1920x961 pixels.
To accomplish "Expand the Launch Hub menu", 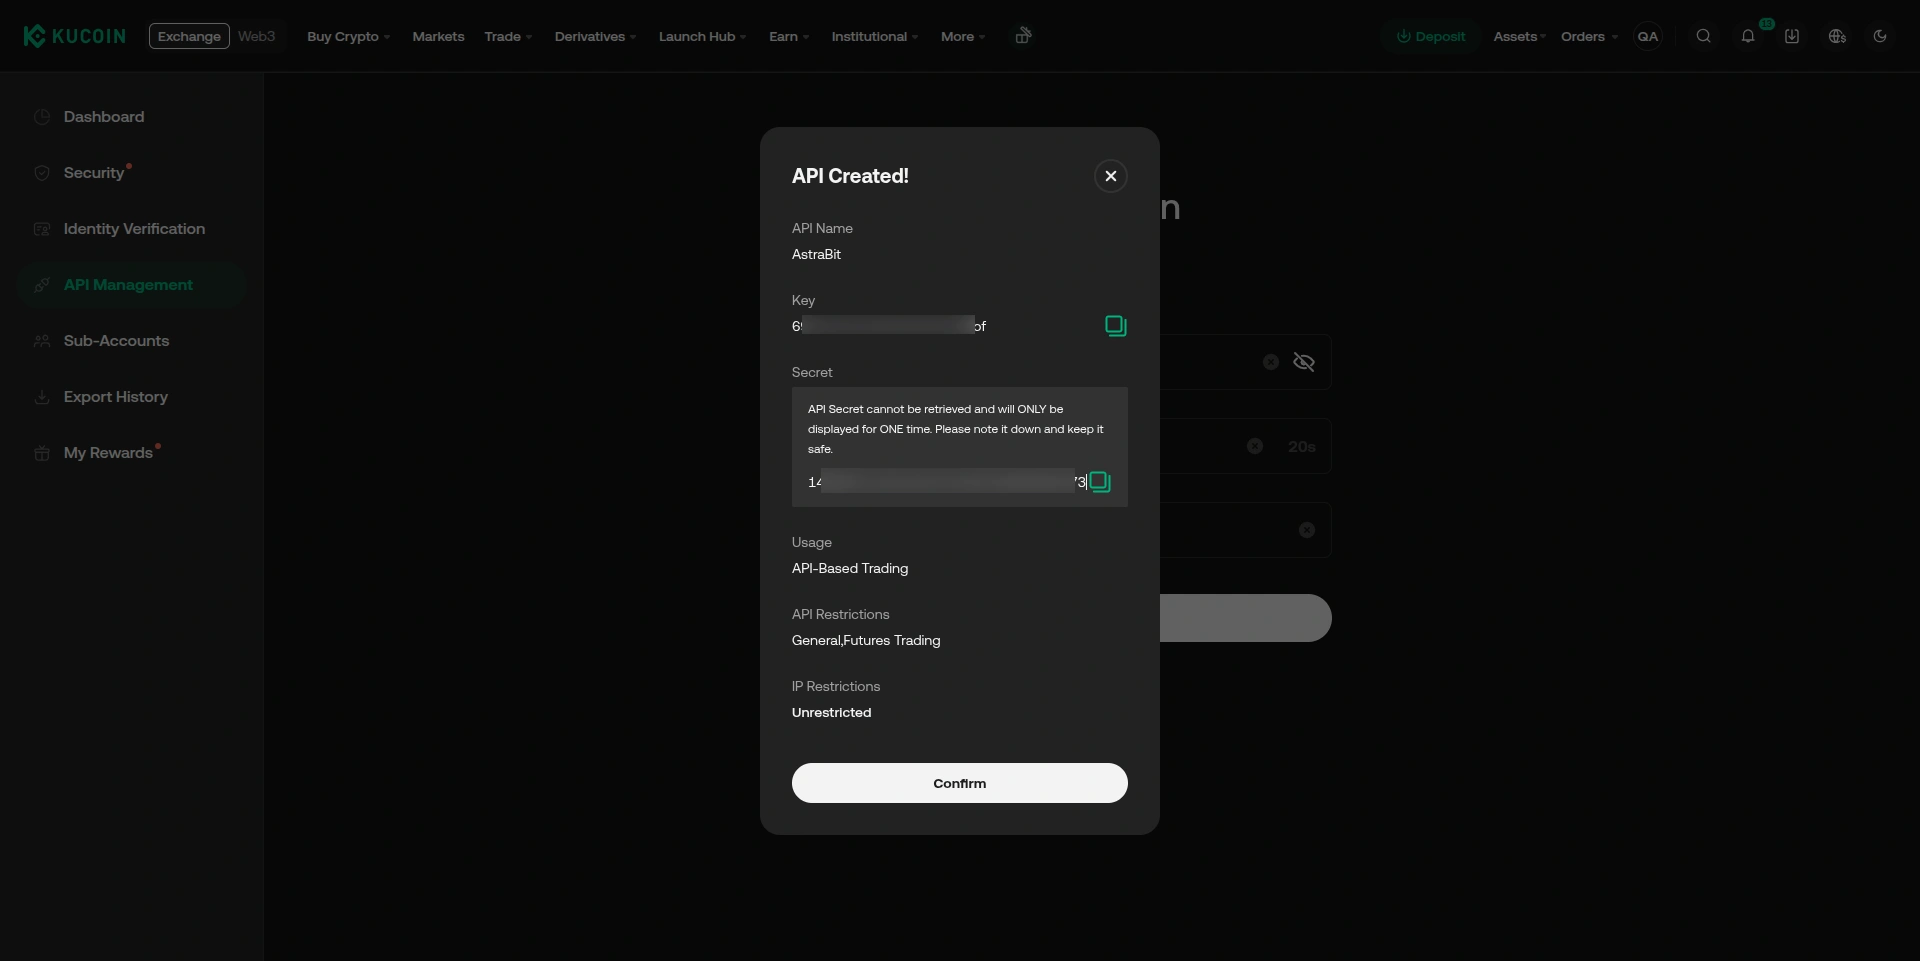I will 702,36.
